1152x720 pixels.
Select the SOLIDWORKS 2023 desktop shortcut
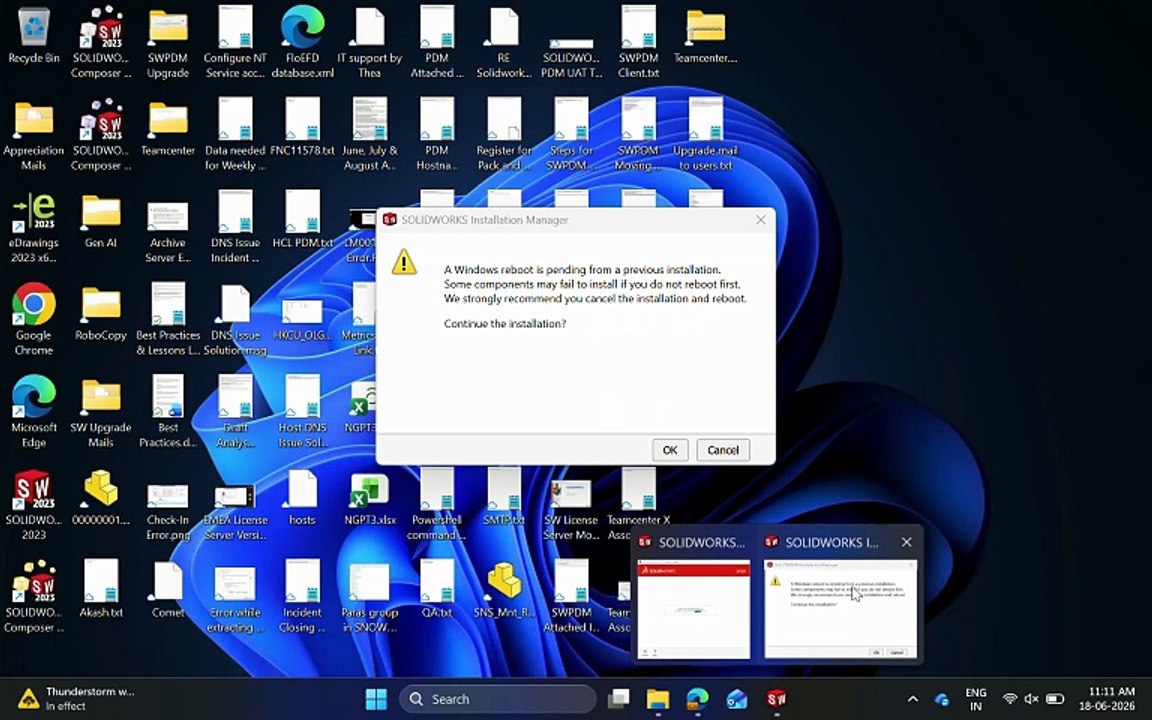[33, 505]
